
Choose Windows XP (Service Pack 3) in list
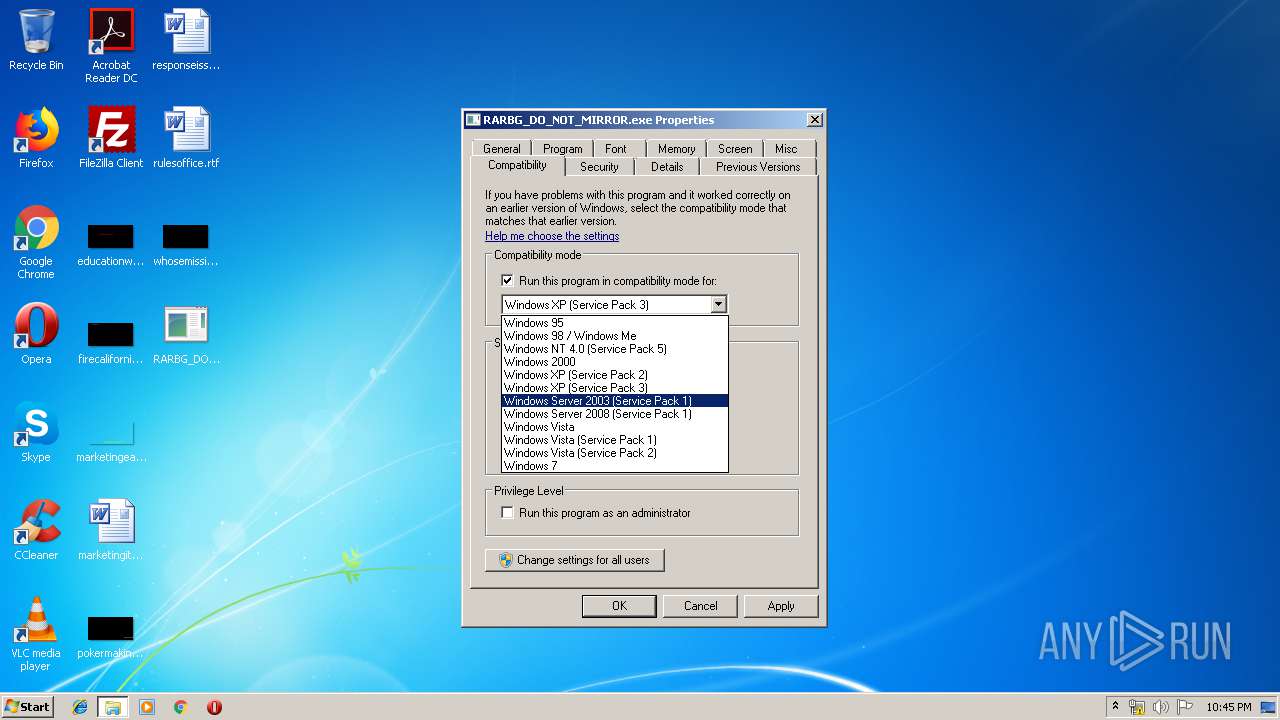pyautogui.click(x=614, y=388)
